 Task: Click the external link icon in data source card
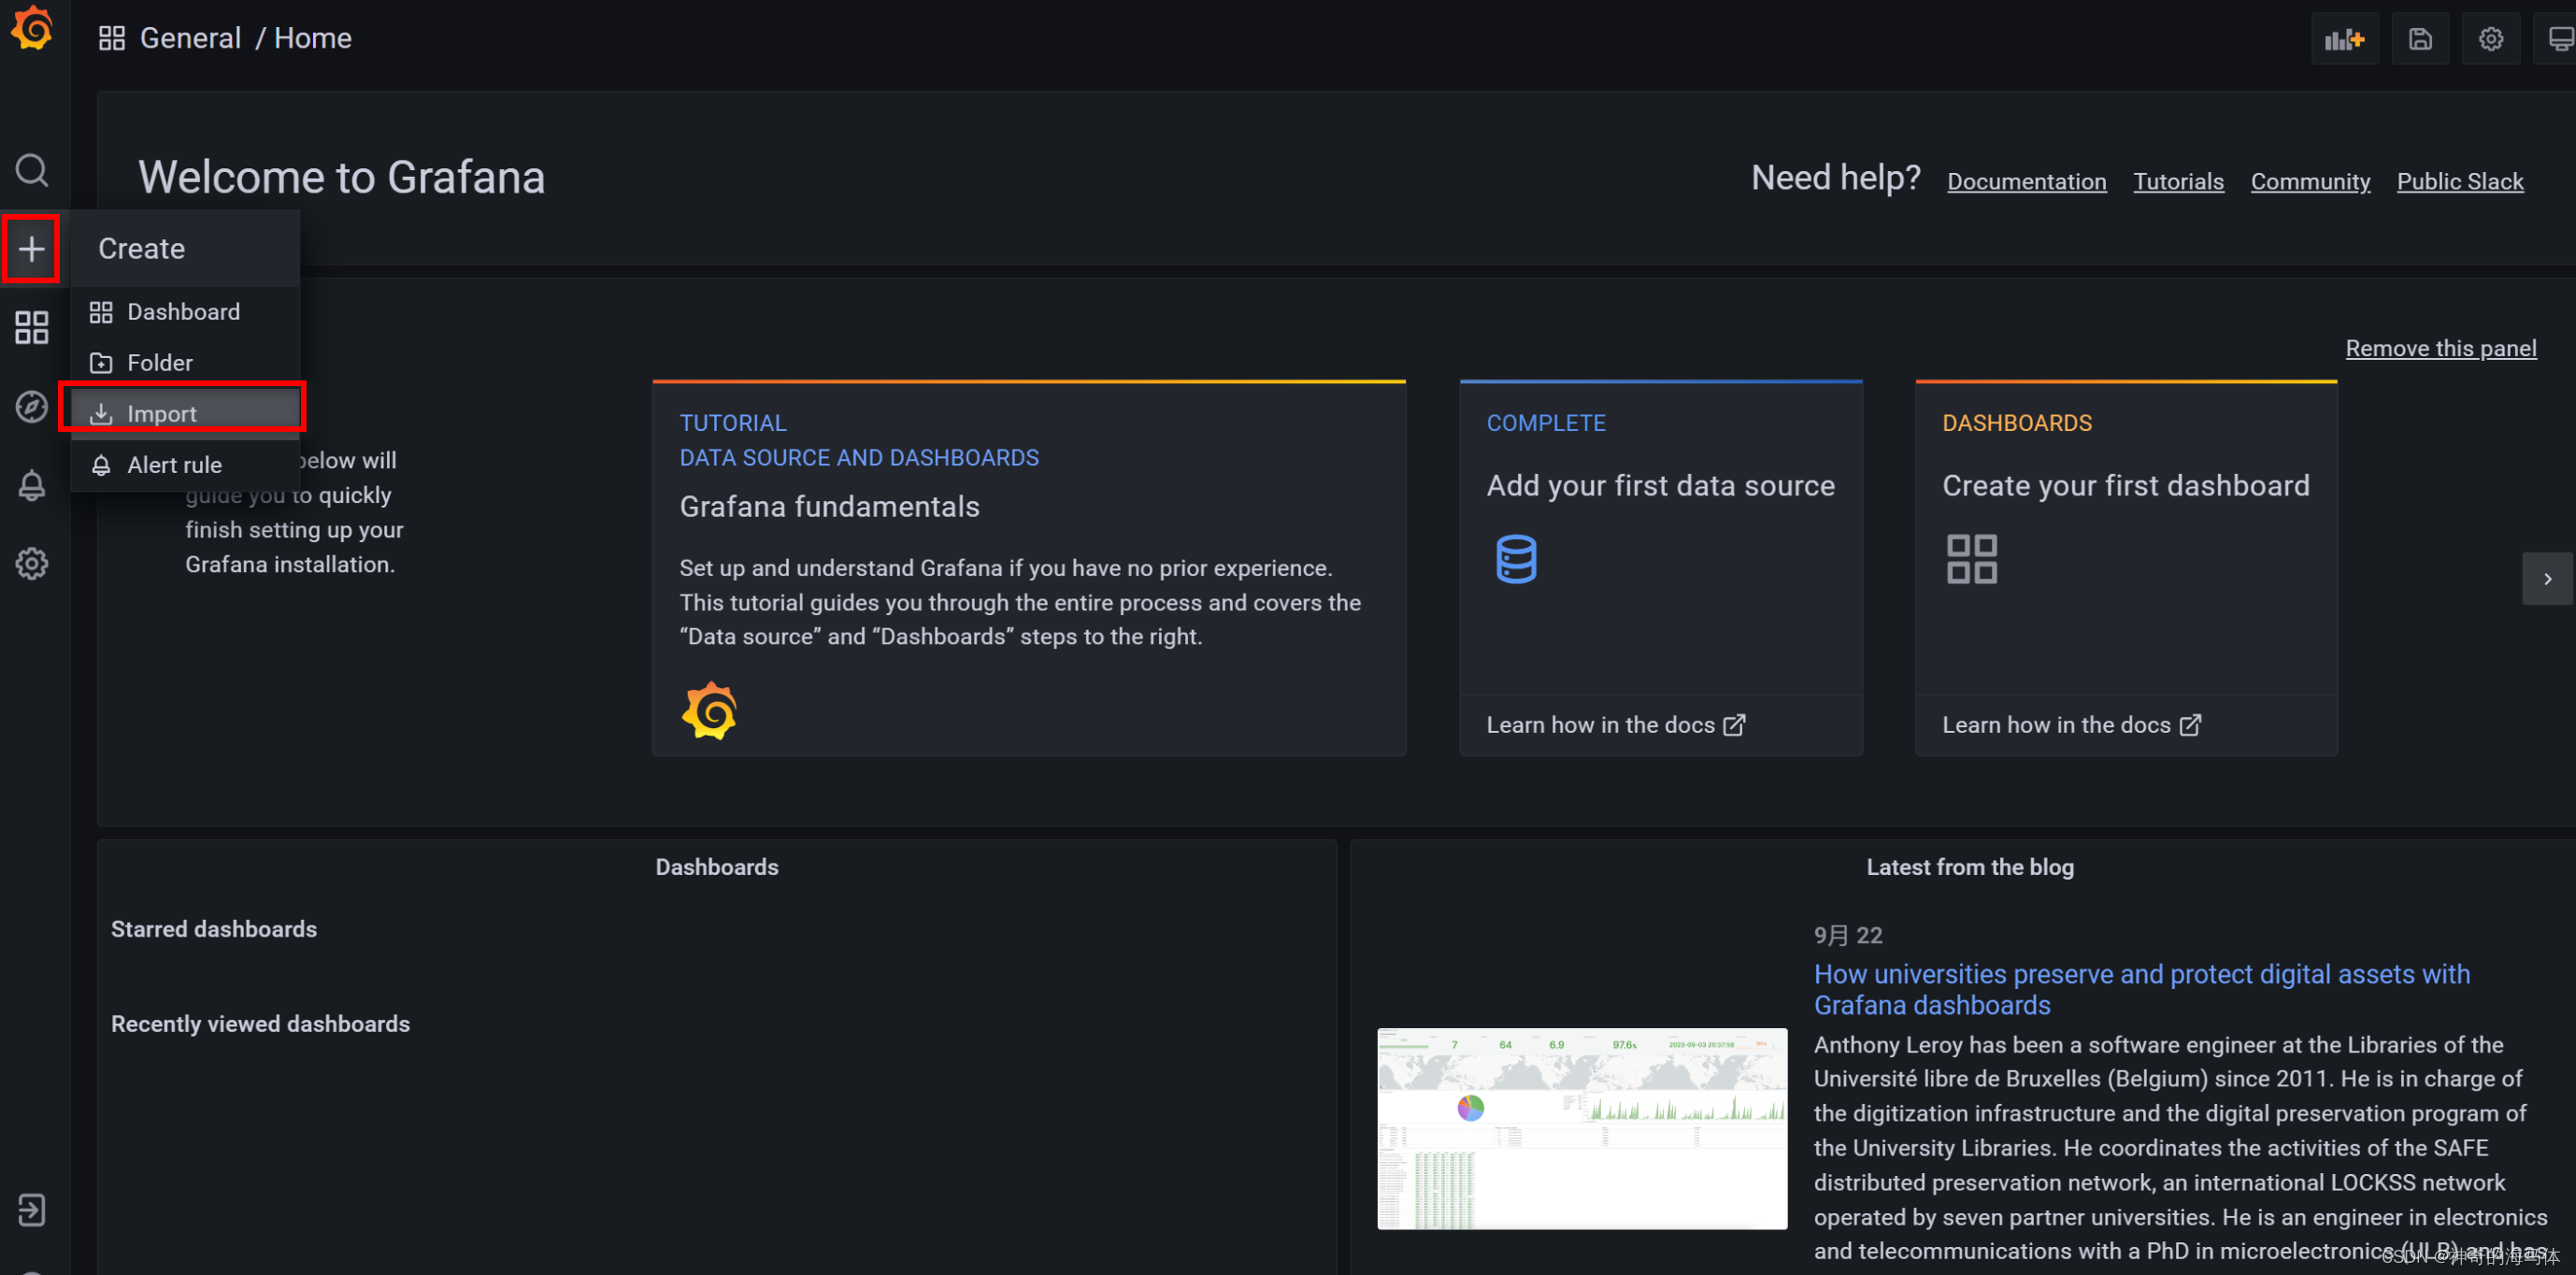[1734, 725]
